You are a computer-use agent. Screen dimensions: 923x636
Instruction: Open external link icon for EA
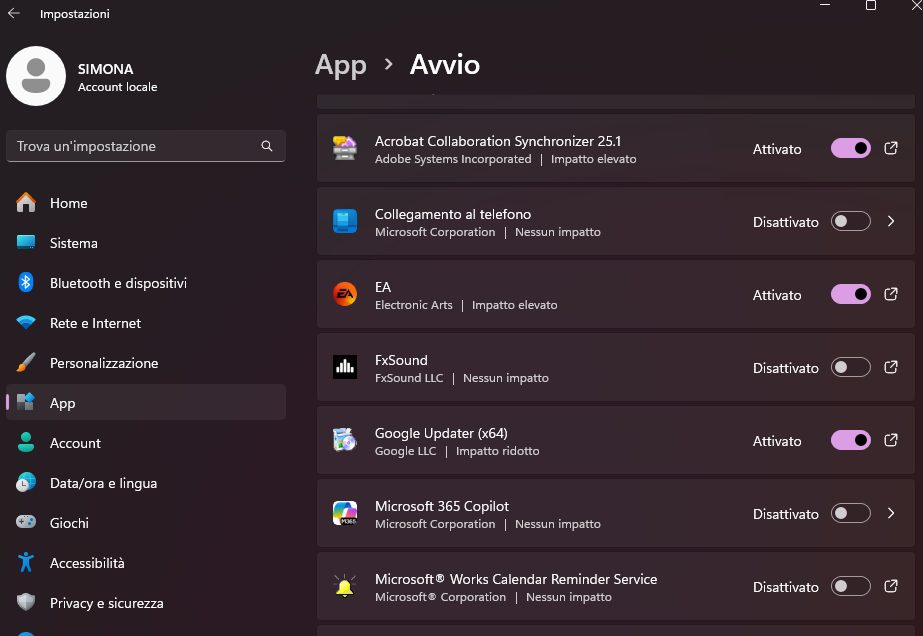coord(891,294)
